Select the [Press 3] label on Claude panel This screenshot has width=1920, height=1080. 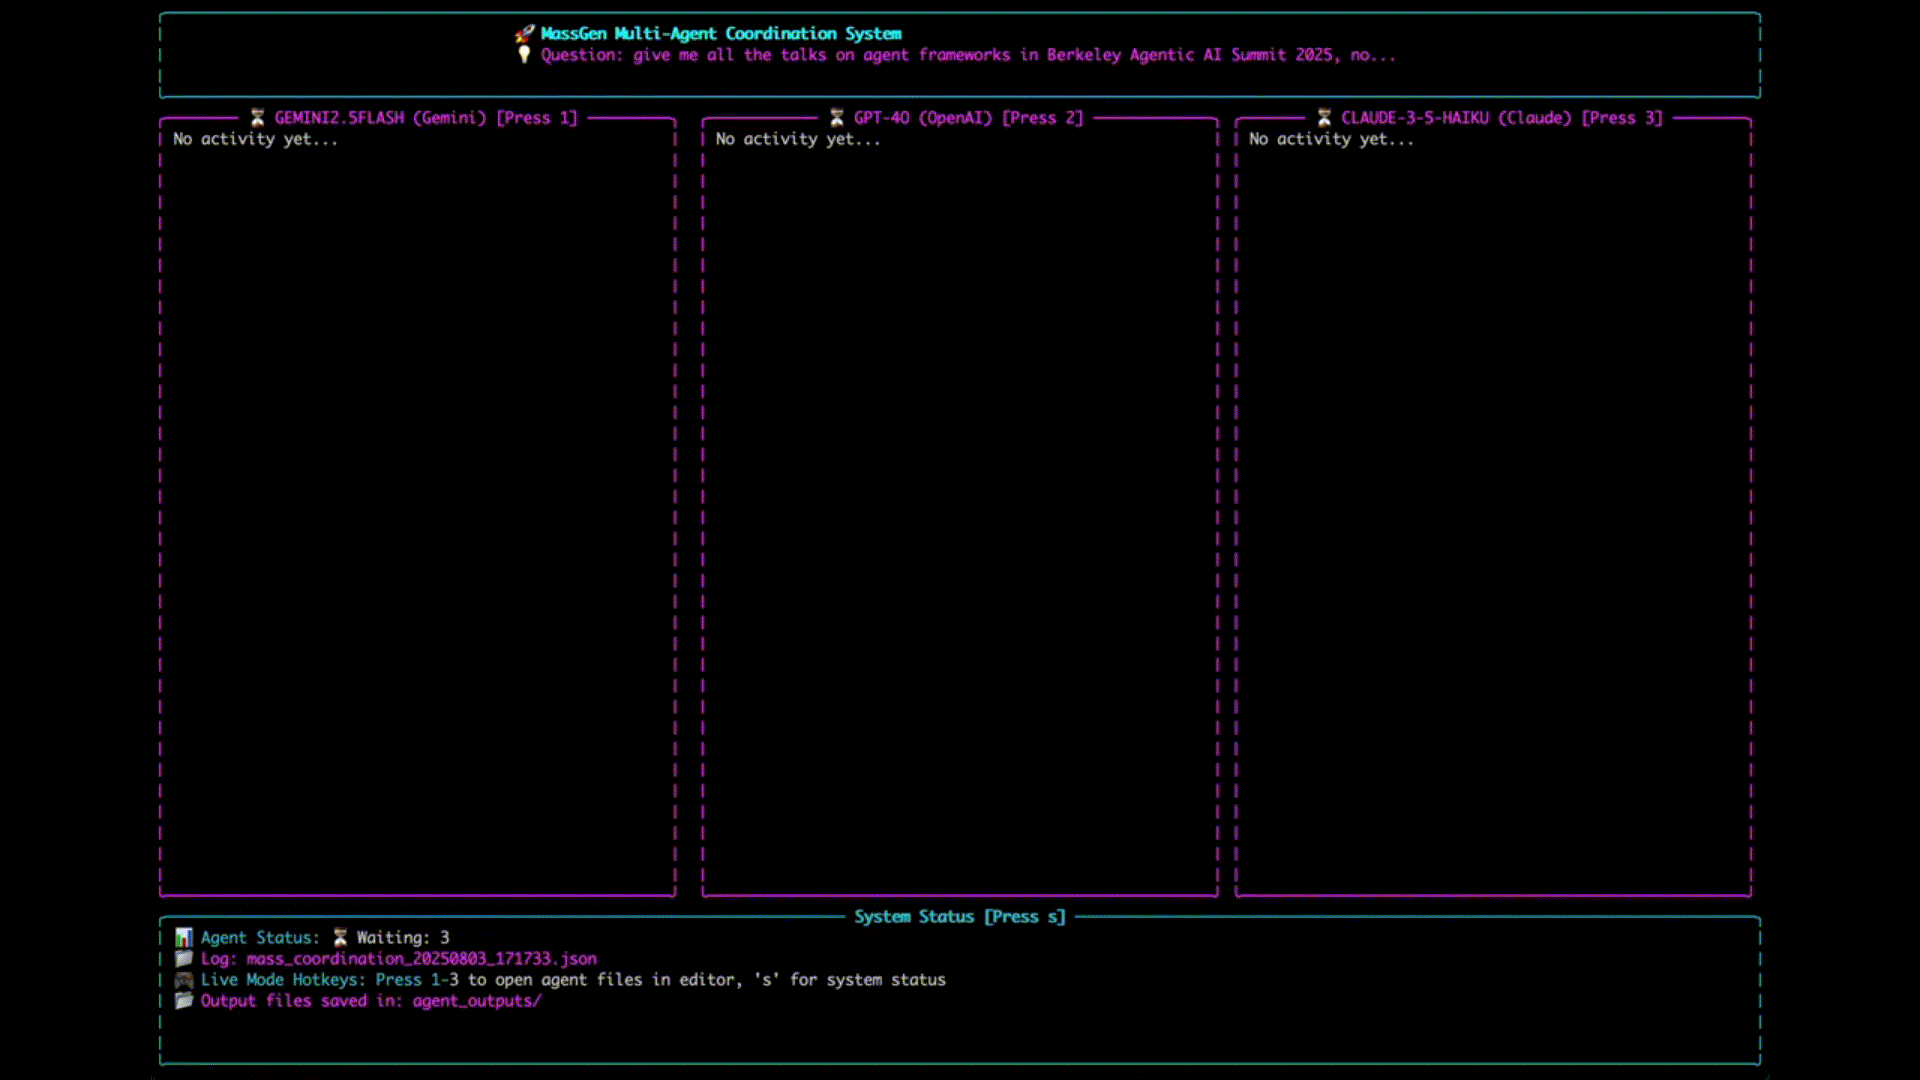pos(1621,118)
